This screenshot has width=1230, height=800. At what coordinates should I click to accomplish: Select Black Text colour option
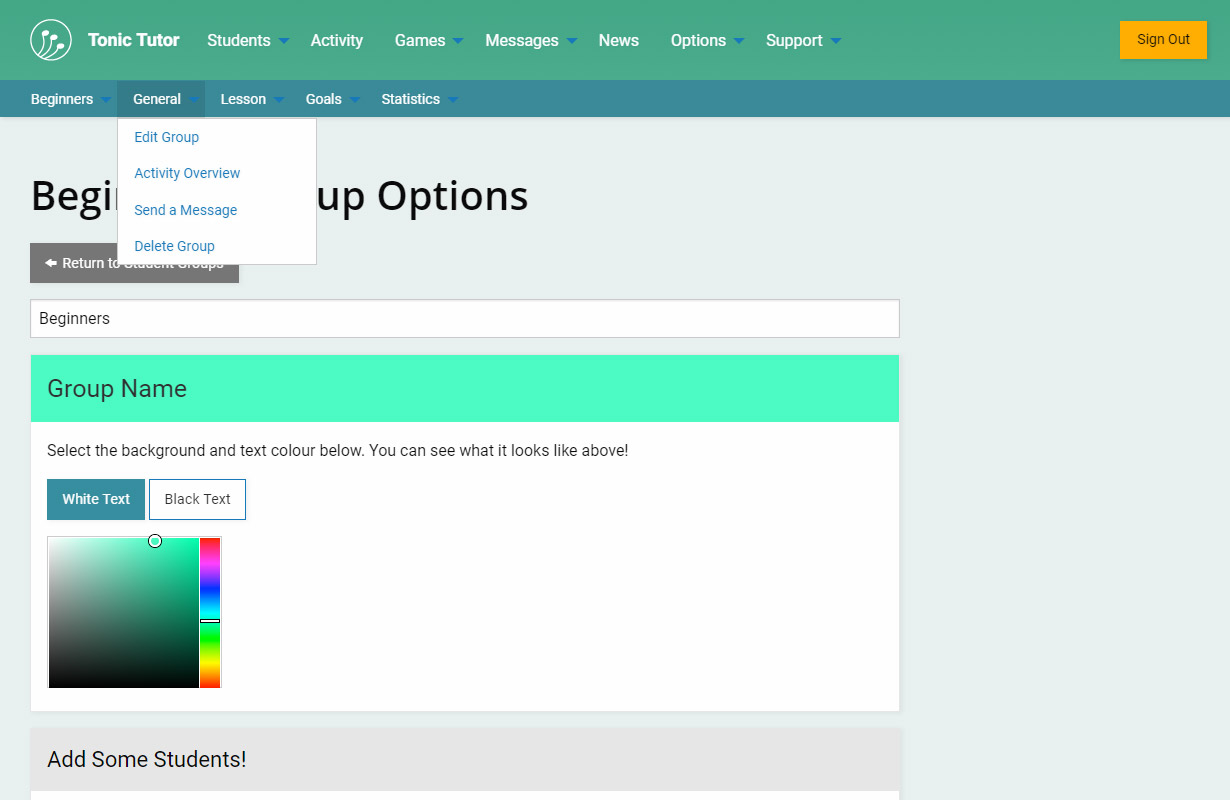pos(197,499)
